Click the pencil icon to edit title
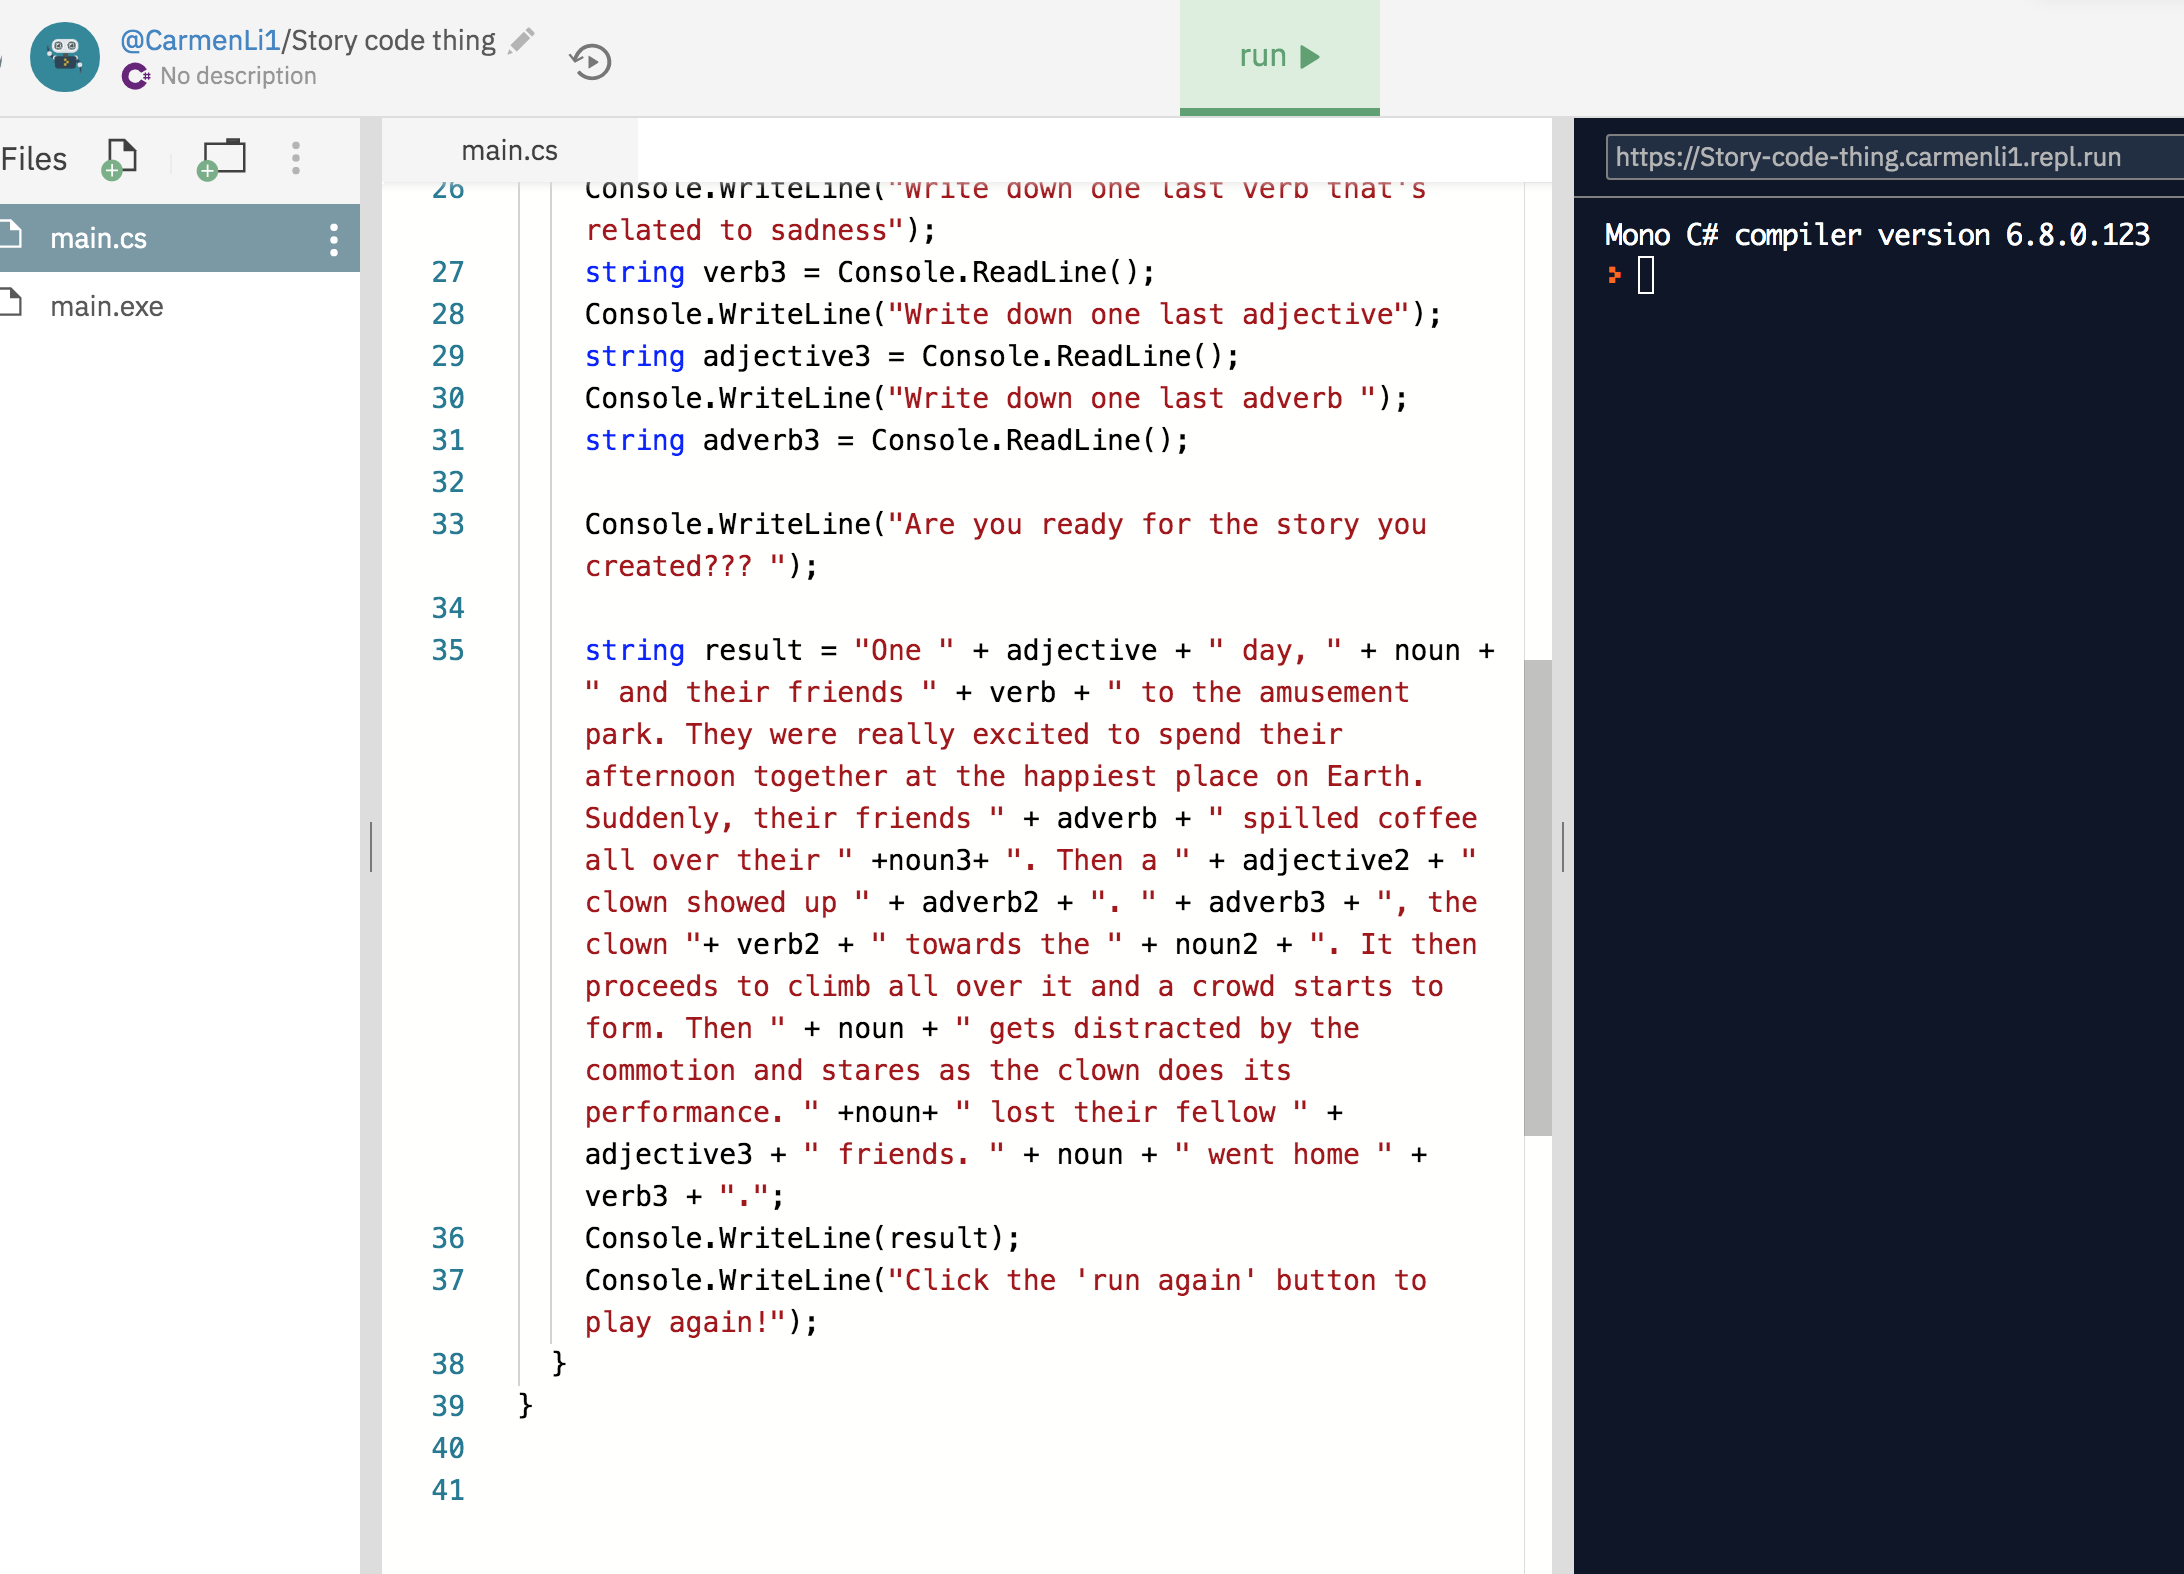 click(x=521, y=41)
